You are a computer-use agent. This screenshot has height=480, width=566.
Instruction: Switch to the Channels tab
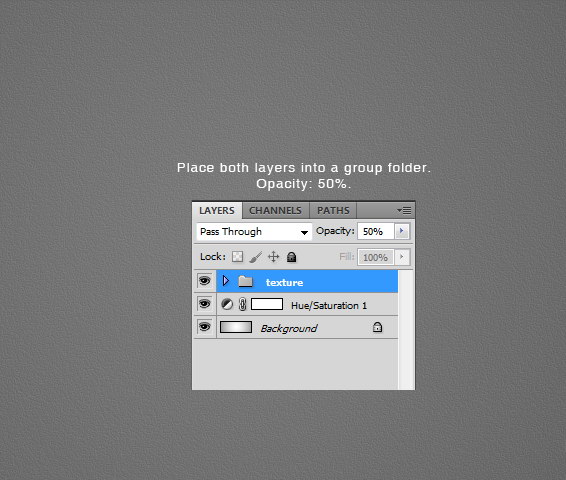point(275,211)
